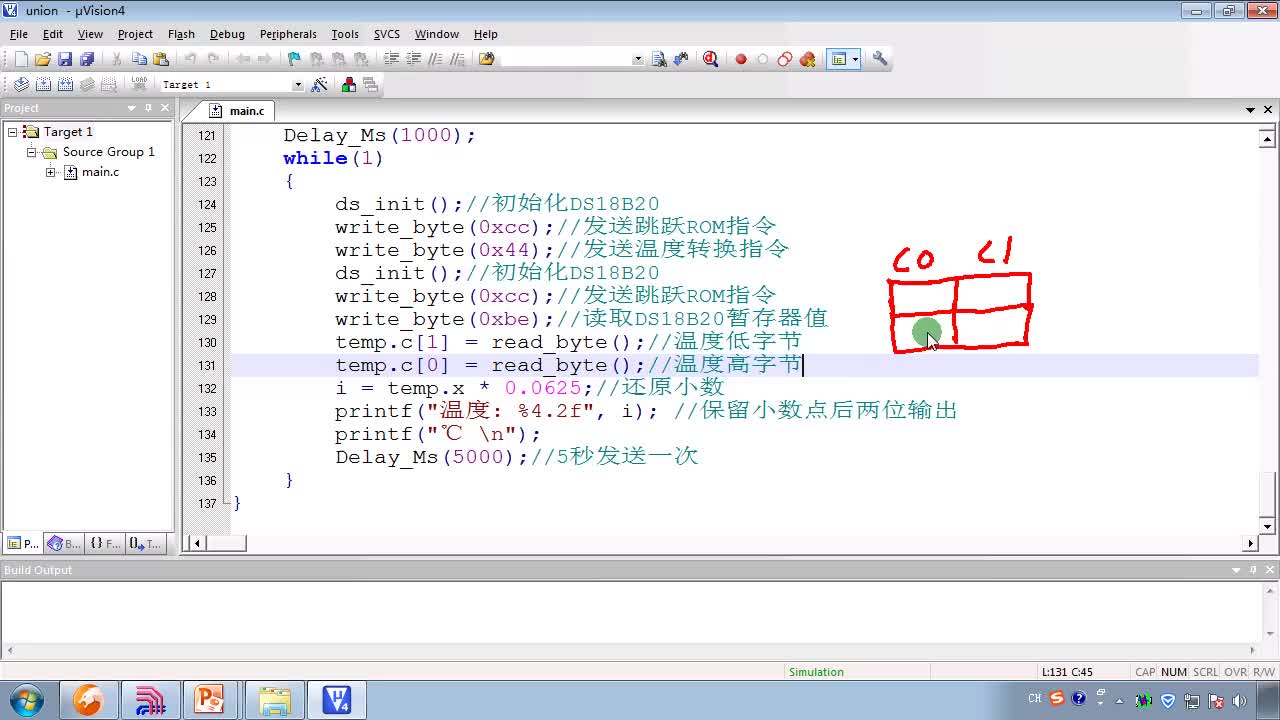Open Windows Start menu
1280x720 pixels.
tap(27, 700)
